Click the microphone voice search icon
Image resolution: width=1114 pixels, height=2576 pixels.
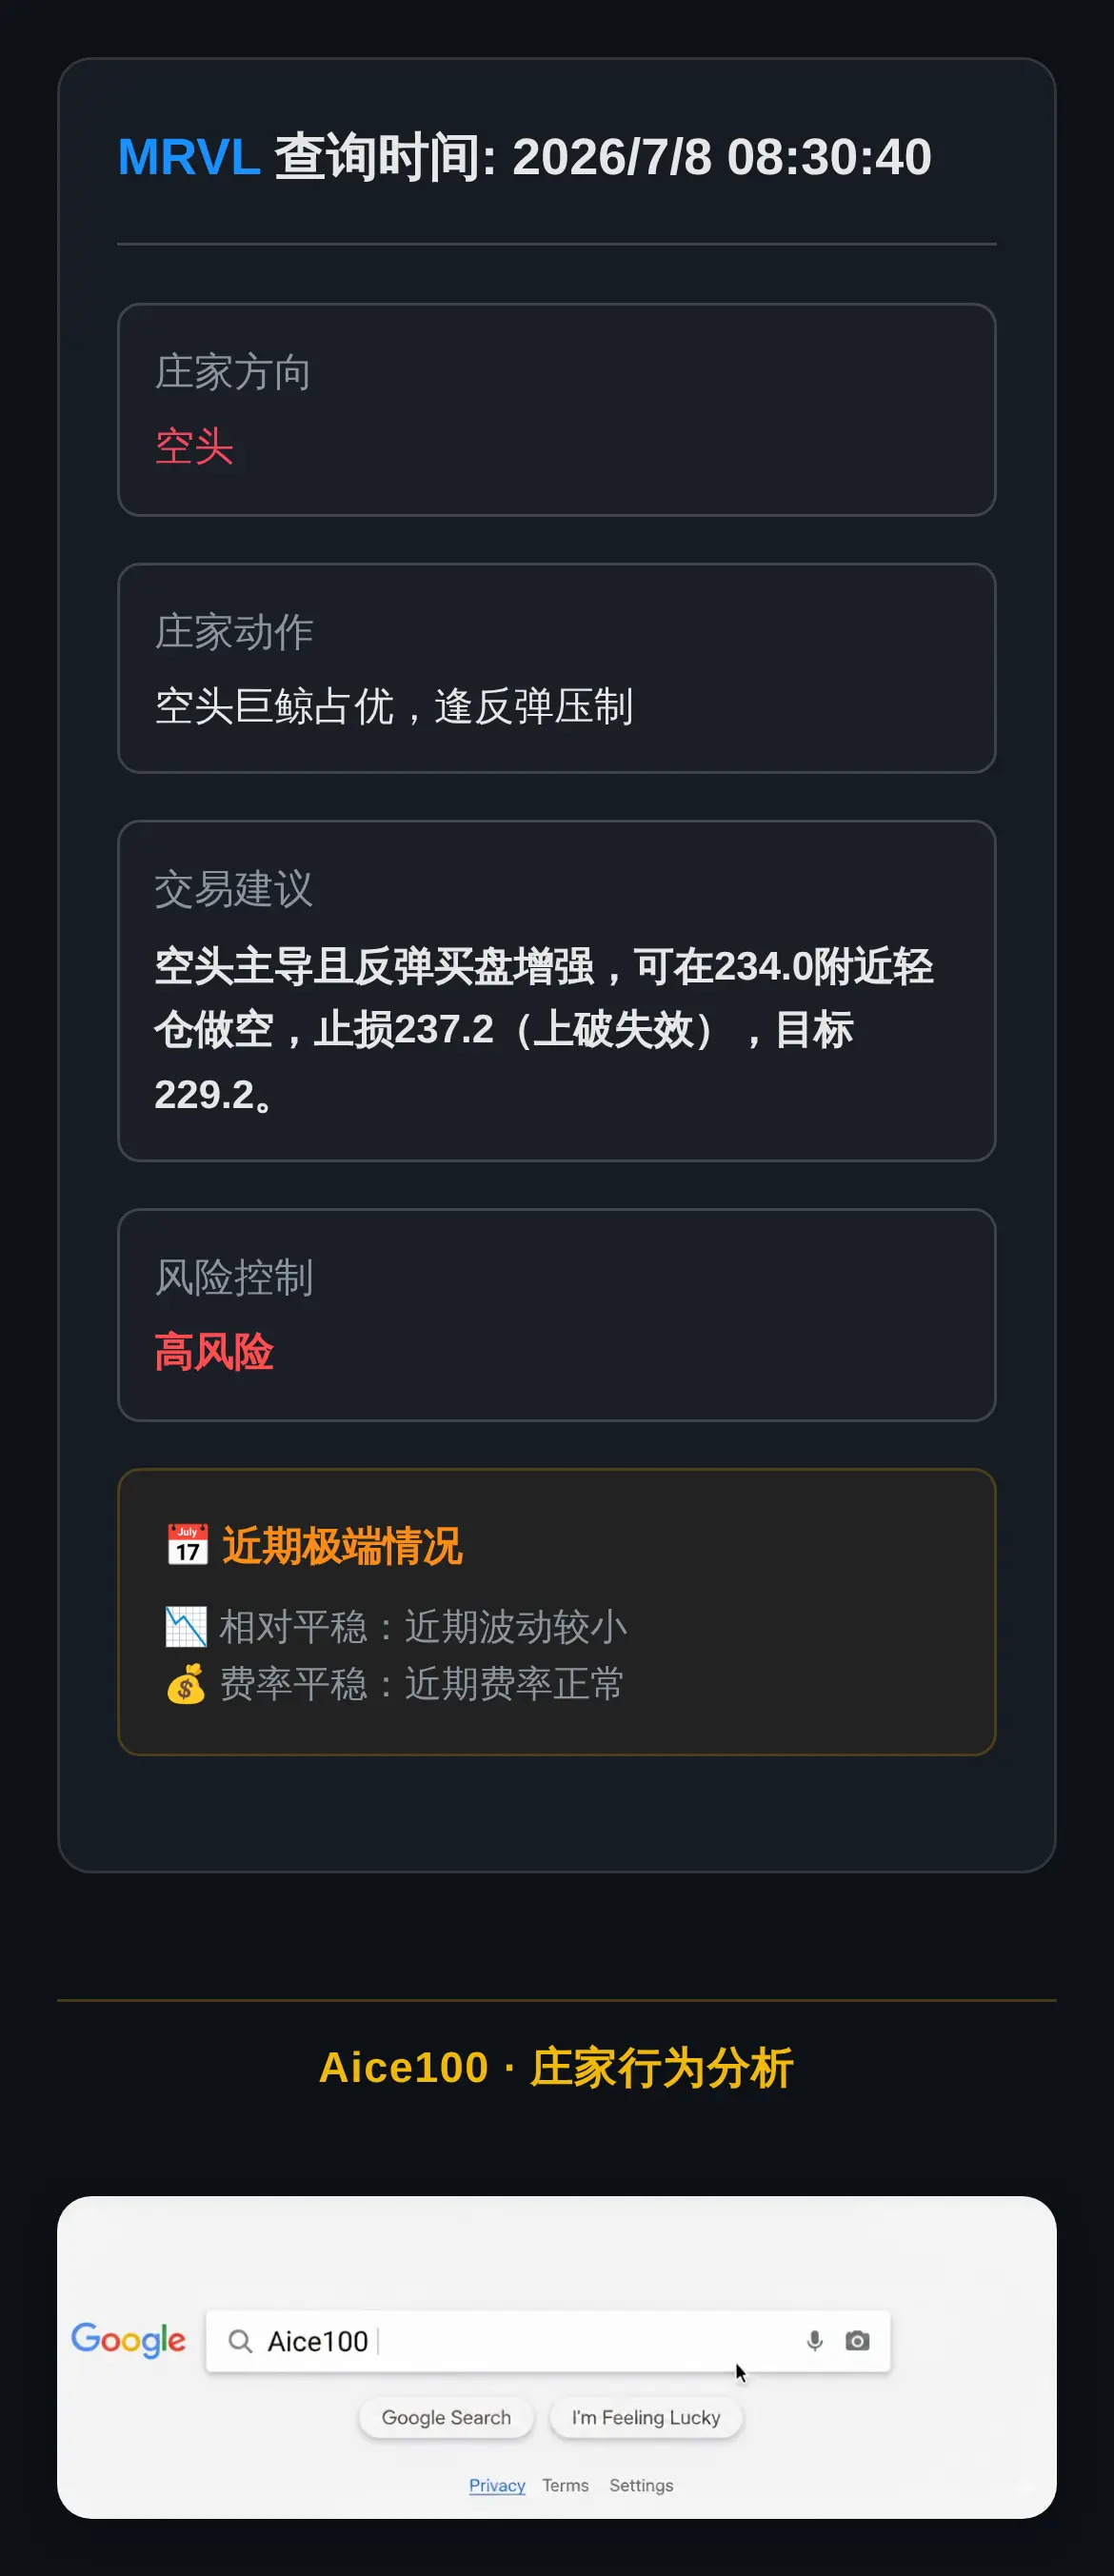click(x=814, y=2340)
